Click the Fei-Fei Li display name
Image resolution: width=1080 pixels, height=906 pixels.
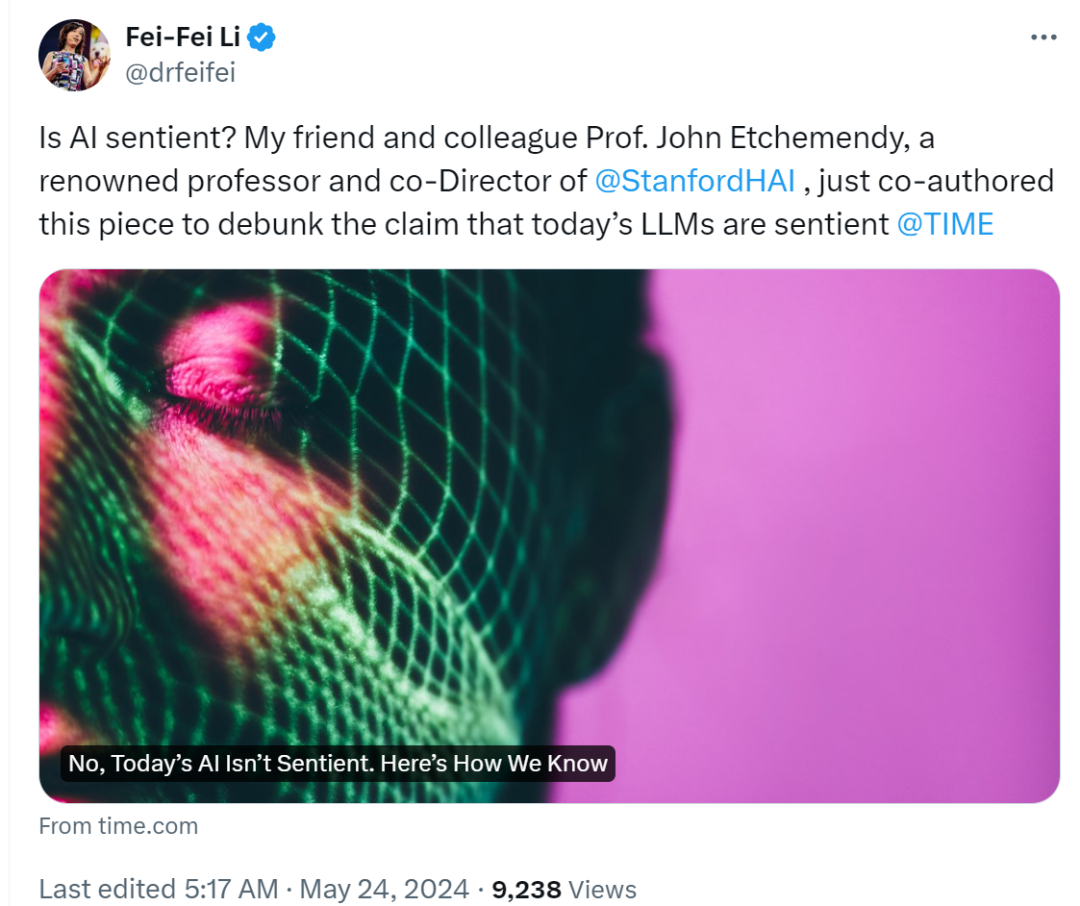[x=183, y=37]
